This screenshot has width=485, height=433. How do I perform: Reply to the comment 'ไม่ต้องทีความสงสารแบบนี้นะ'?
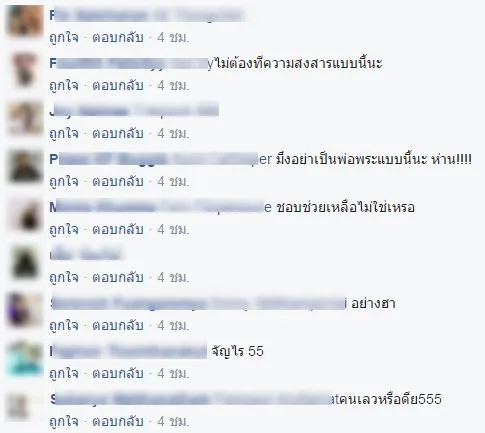pos(118,85)
